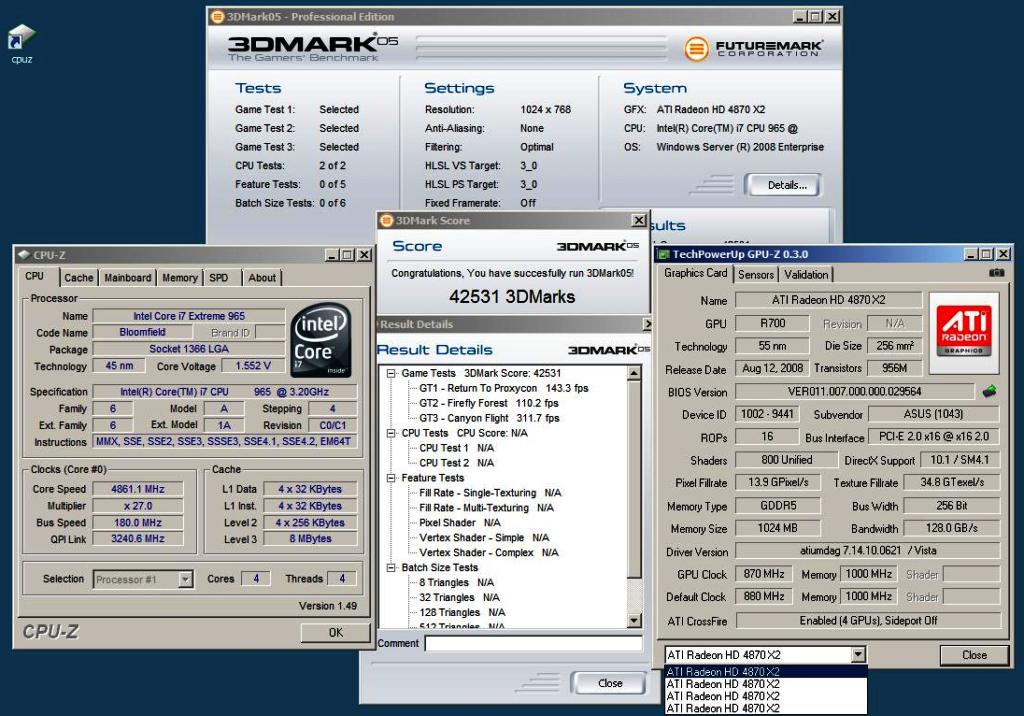Open the Mainboard tab in CPU-Z
This screenshot has height=716, width=1024.
[x=127, y=278]
